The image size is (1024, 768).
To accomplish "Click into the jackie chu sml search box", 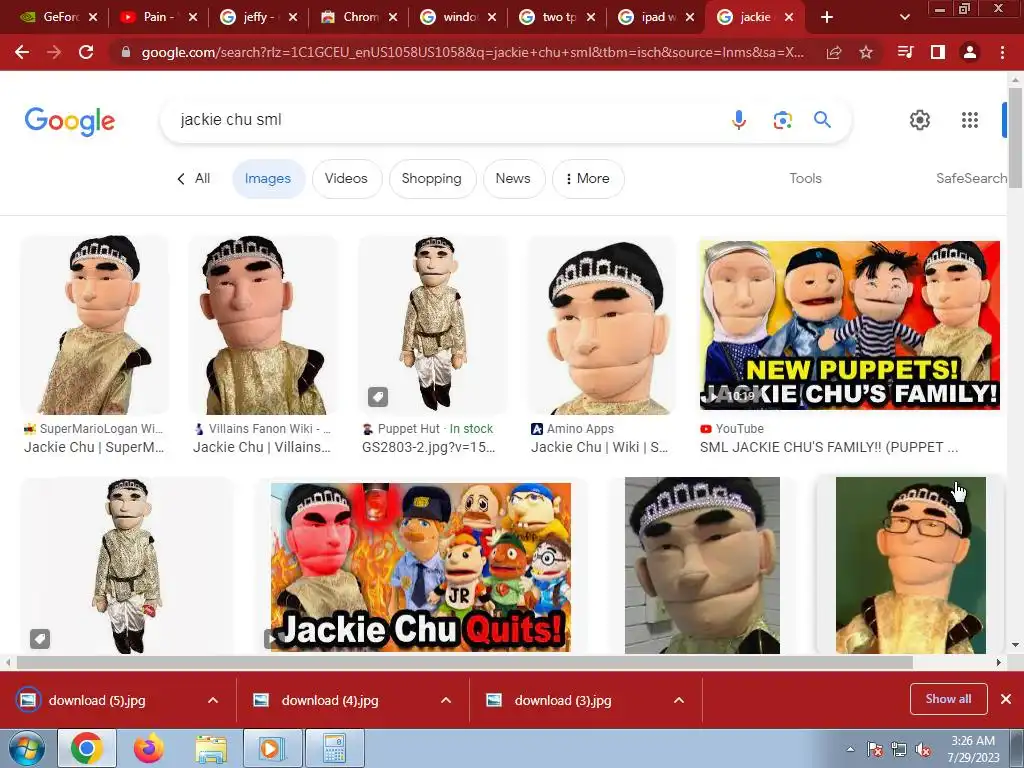I will pyautogui.click(x=444, y=120).
